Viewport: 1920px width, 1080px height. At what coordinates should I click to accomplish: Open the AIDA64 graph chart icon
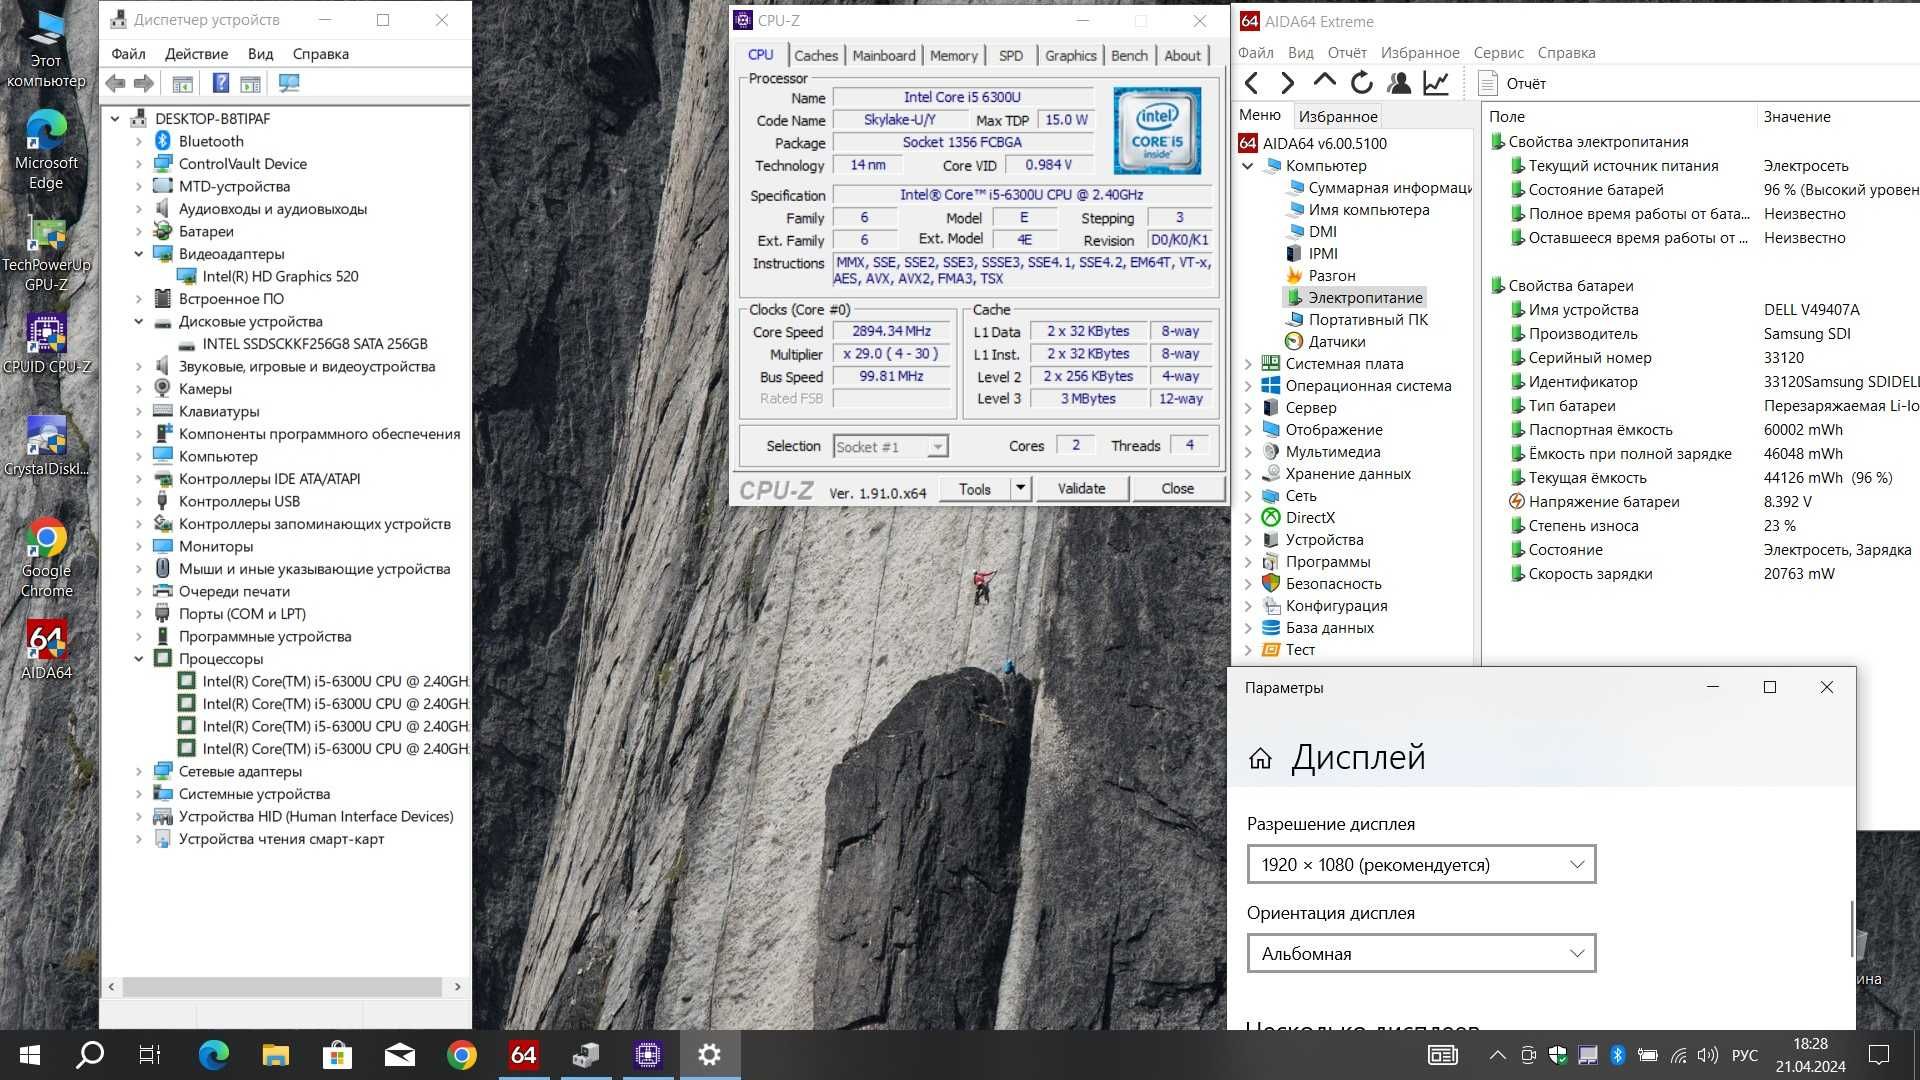coord(1436,83)
